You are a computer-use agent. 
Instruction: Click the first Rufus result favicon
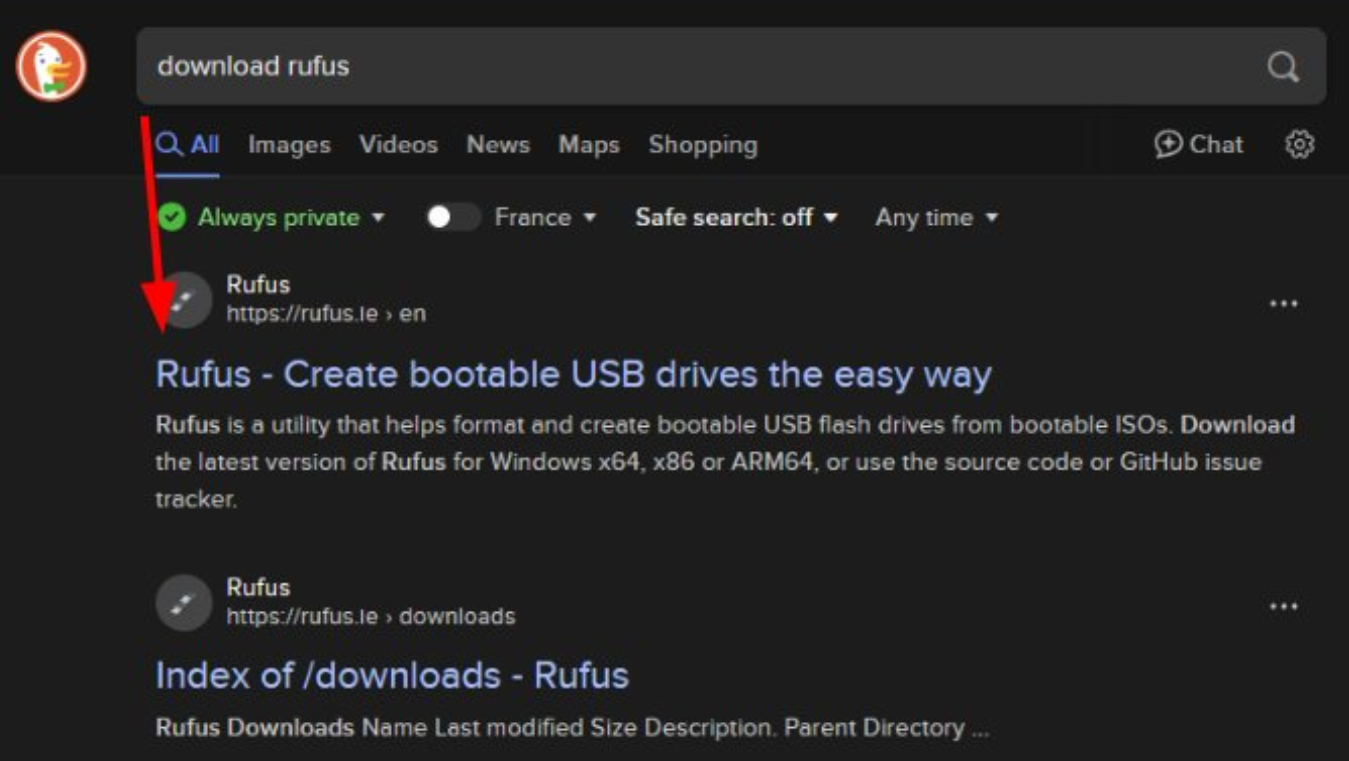[x=185, y=300]
